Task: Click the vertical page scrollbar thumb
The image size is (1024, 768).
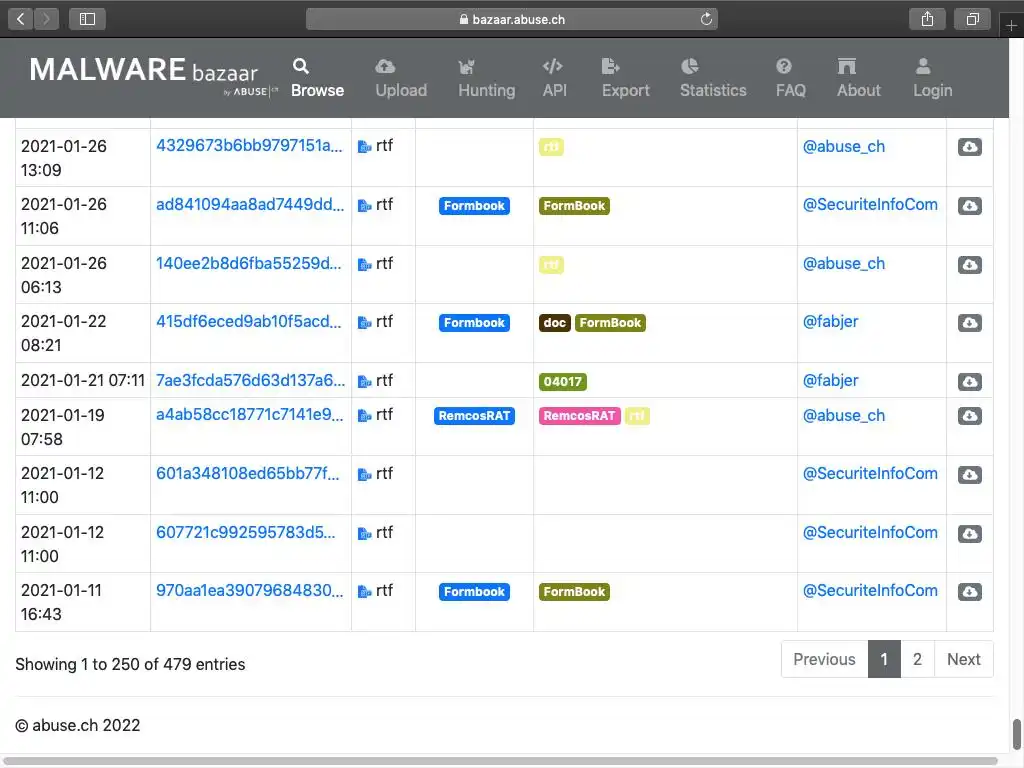Action: coord(1016,734)
